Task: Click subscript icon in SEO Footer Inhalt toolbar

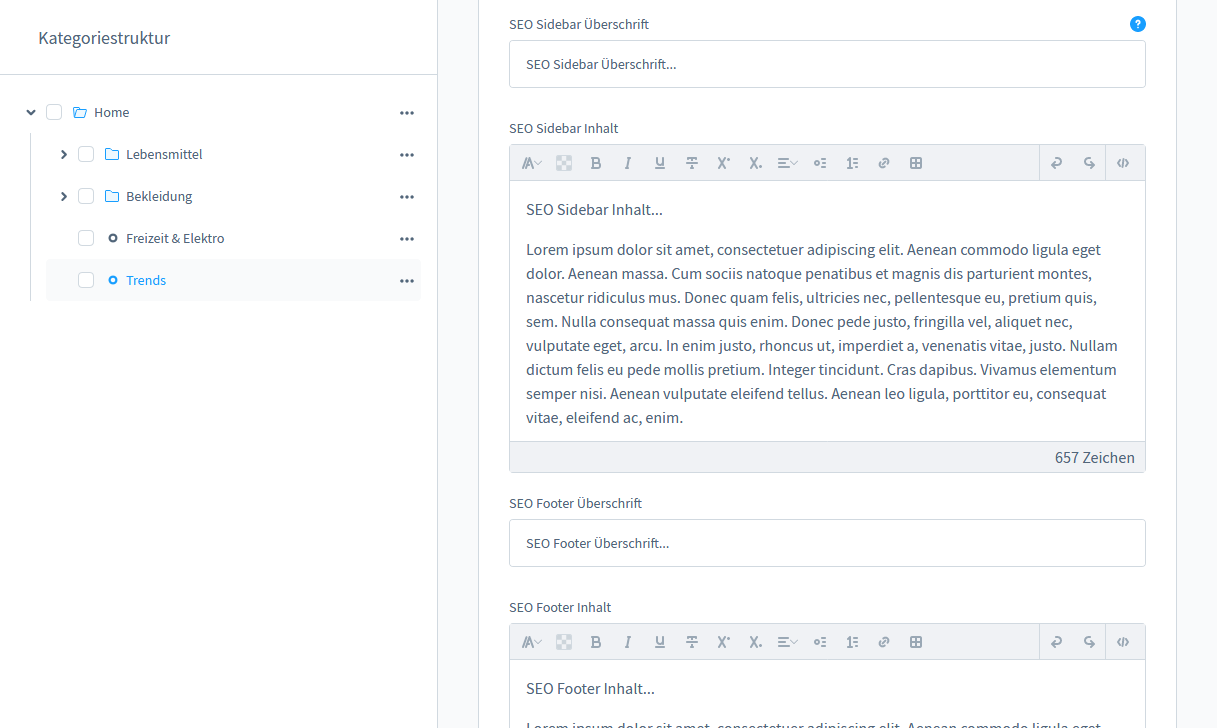Action: pyautogui.click(x=756, y=642)
